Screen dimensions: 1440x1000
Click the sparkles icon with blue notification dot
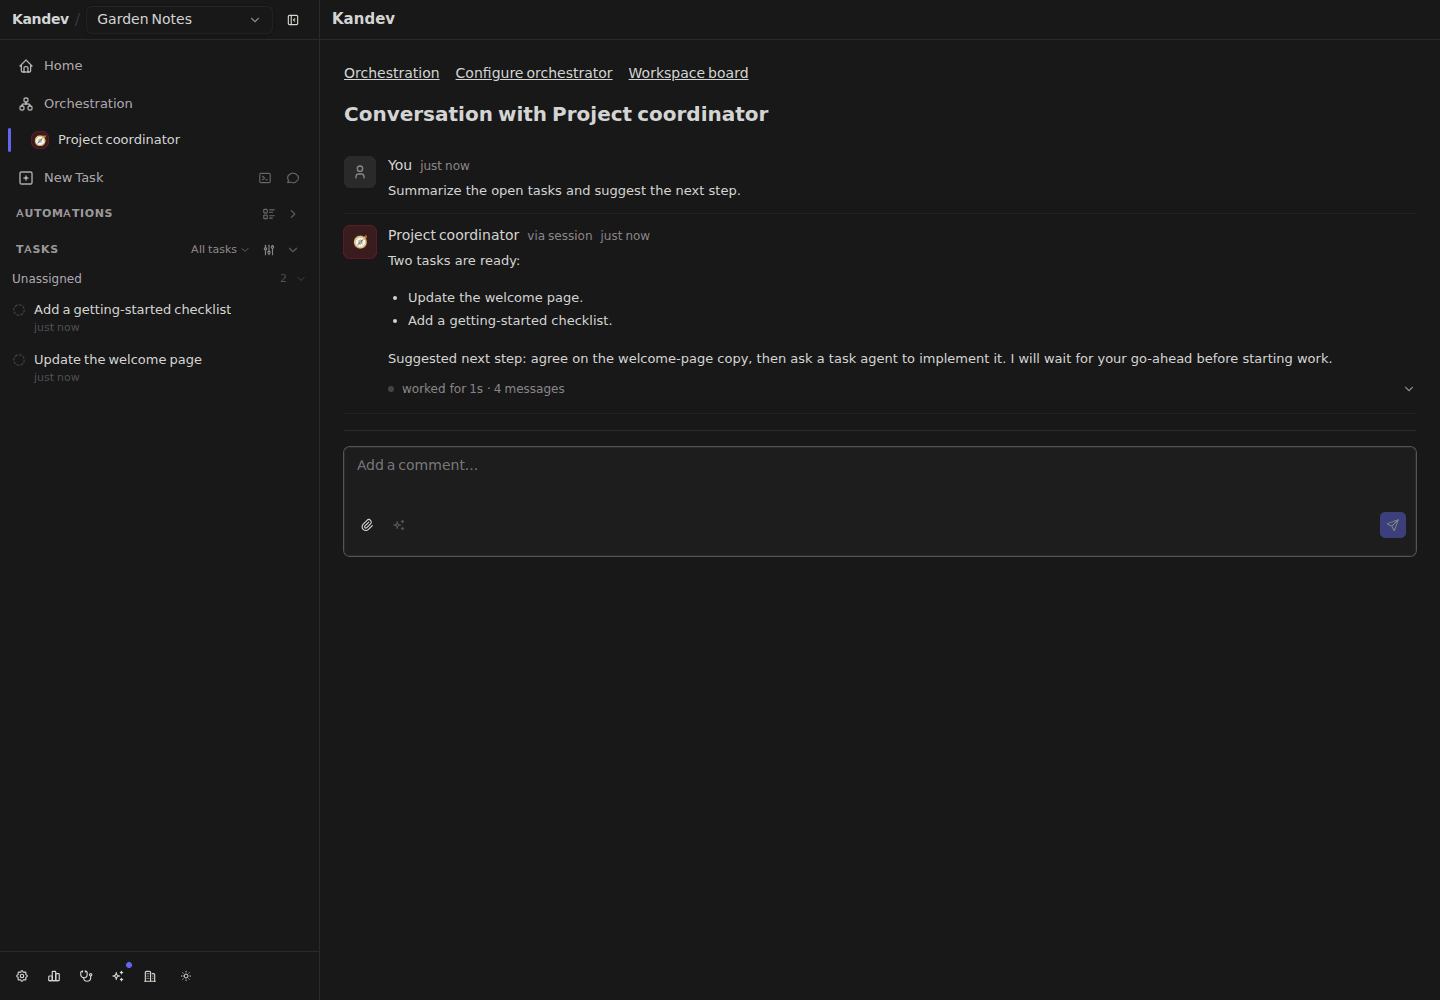click(118, 976)
